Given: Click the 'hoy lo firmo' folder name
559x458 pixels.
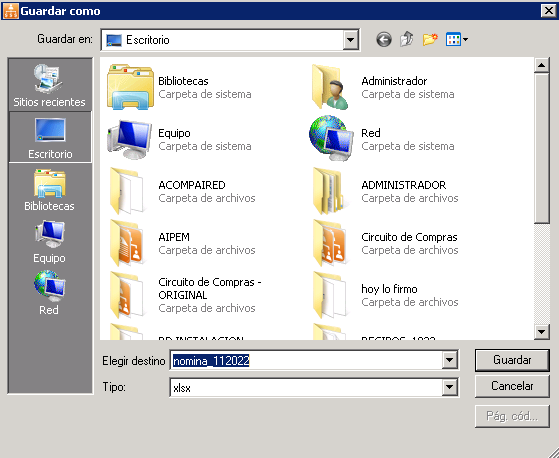Looking at the screenshot, I should coord(389,289).
